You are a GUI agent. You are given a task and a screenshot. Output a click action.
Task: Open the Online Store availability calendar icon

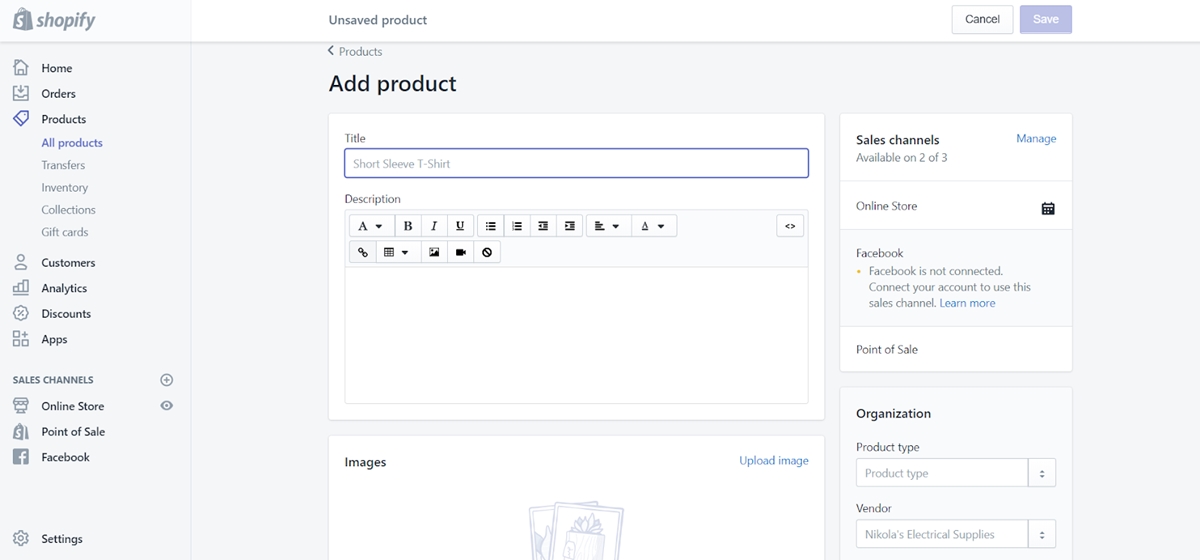point(1048,208)
